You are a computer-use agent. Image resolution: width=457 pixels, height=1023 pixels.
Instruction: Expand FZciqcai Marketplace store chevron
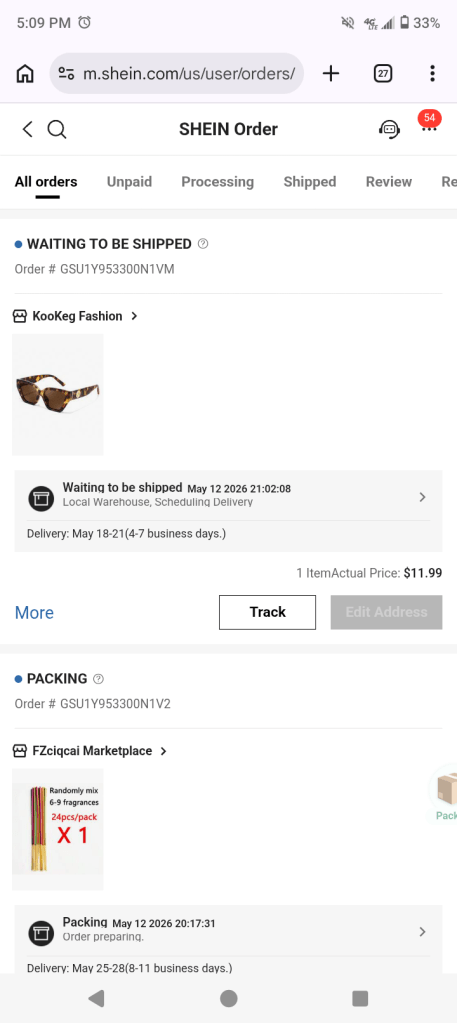coord(163,751)
